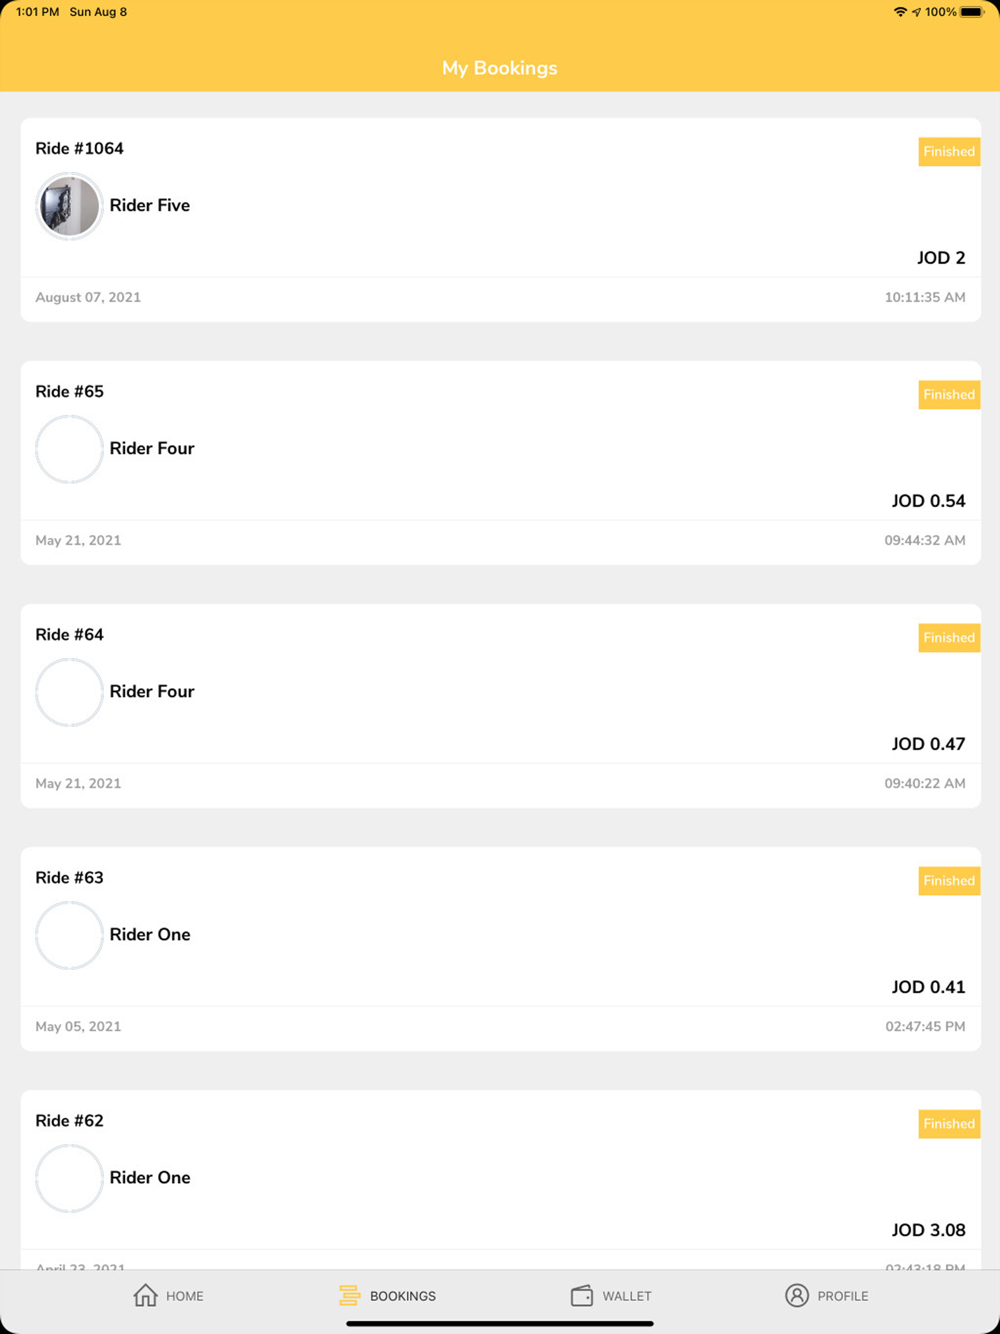Tap the Rider One name on Ride #62

tap(150, 1178)
